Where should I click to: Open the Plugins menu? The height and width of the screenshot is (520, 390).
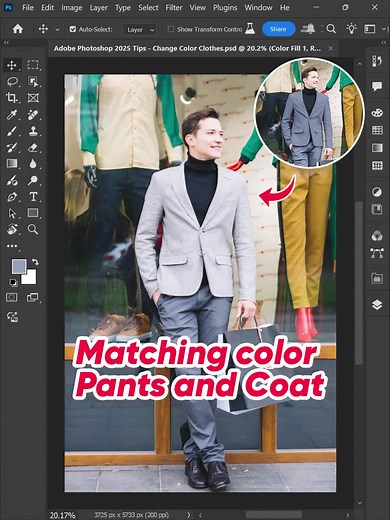225,7
